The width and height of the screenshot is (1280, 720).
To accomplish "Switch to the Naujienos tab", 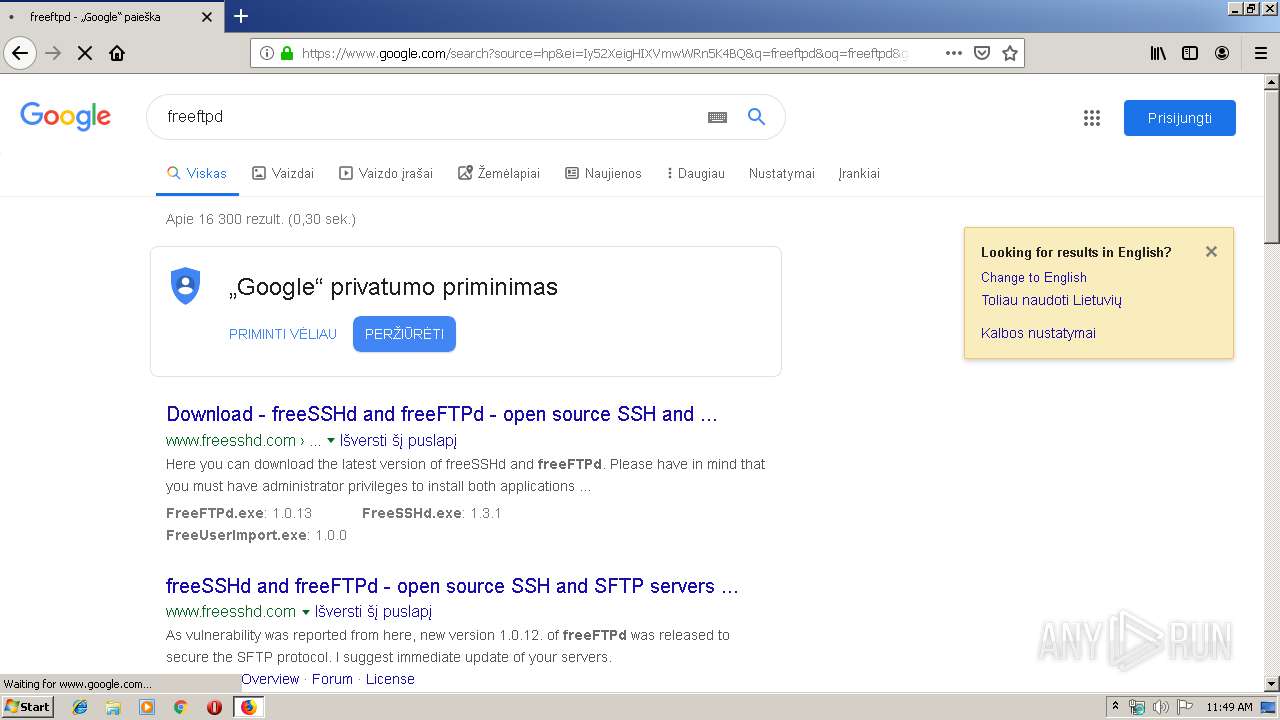I will point(604,173).
